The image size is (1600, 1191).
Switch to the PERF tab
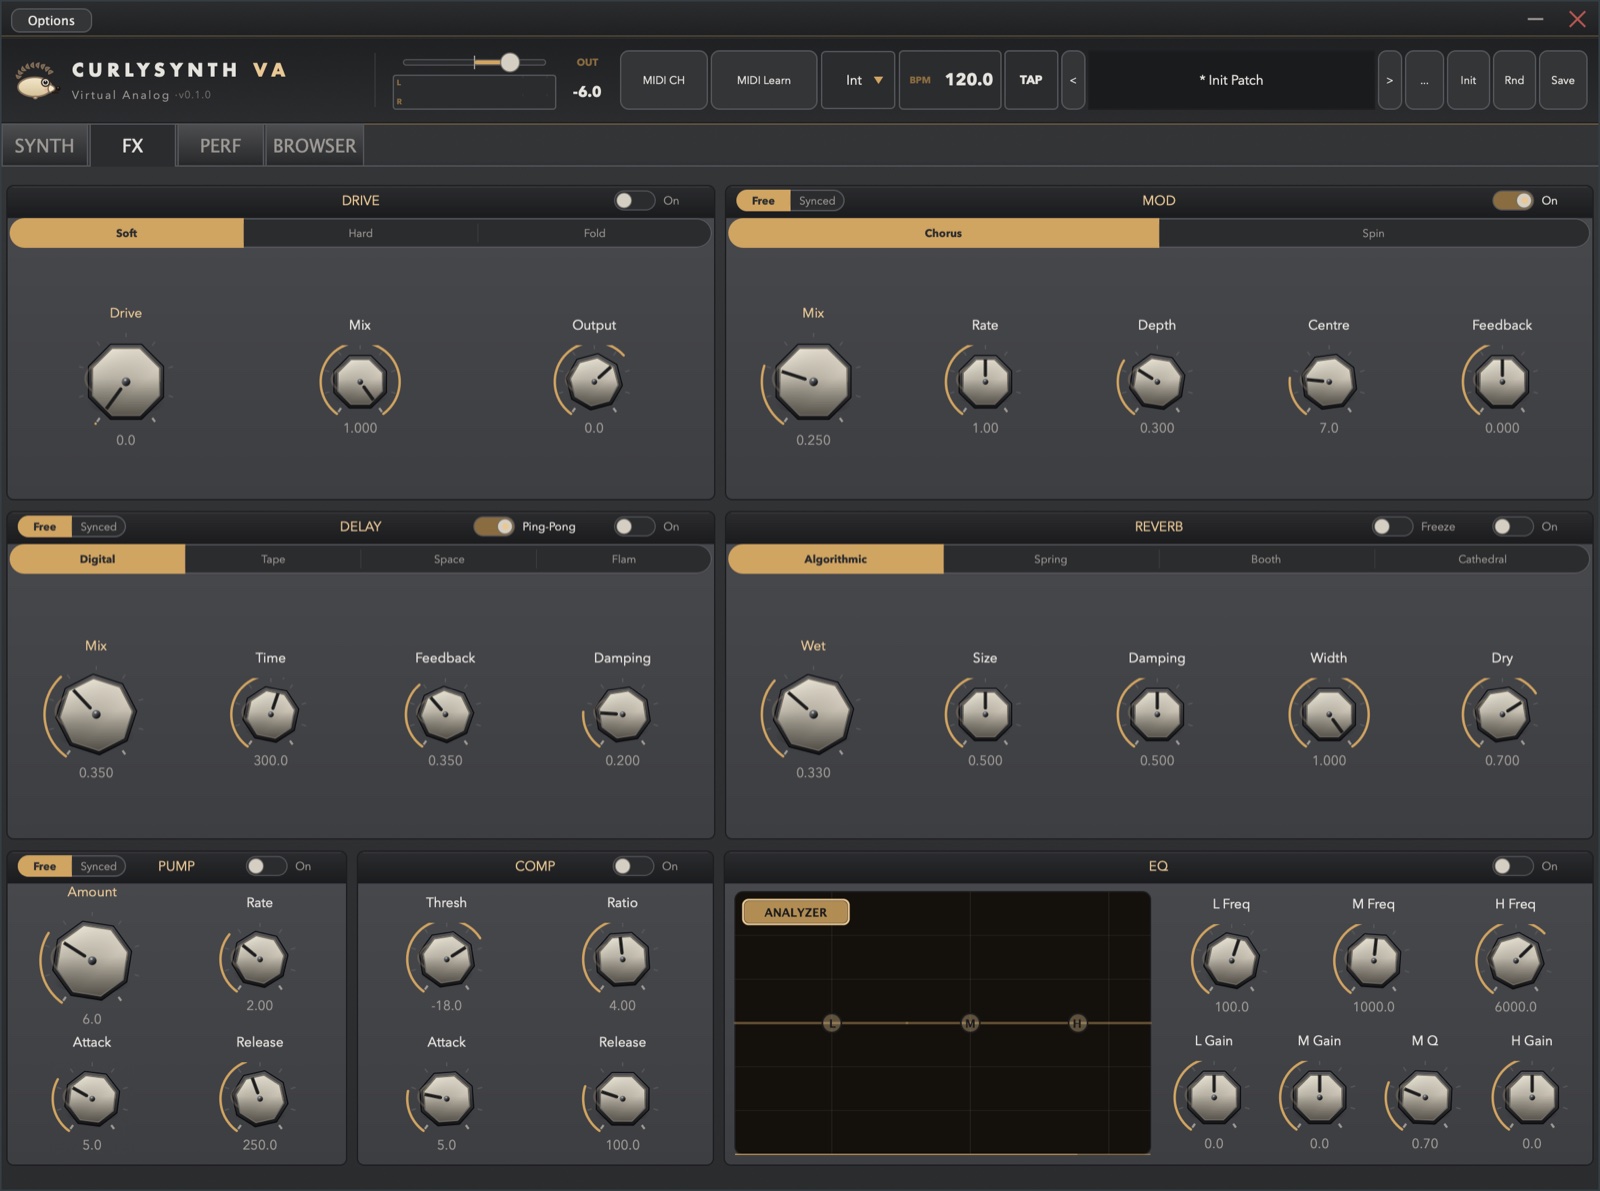220,146
